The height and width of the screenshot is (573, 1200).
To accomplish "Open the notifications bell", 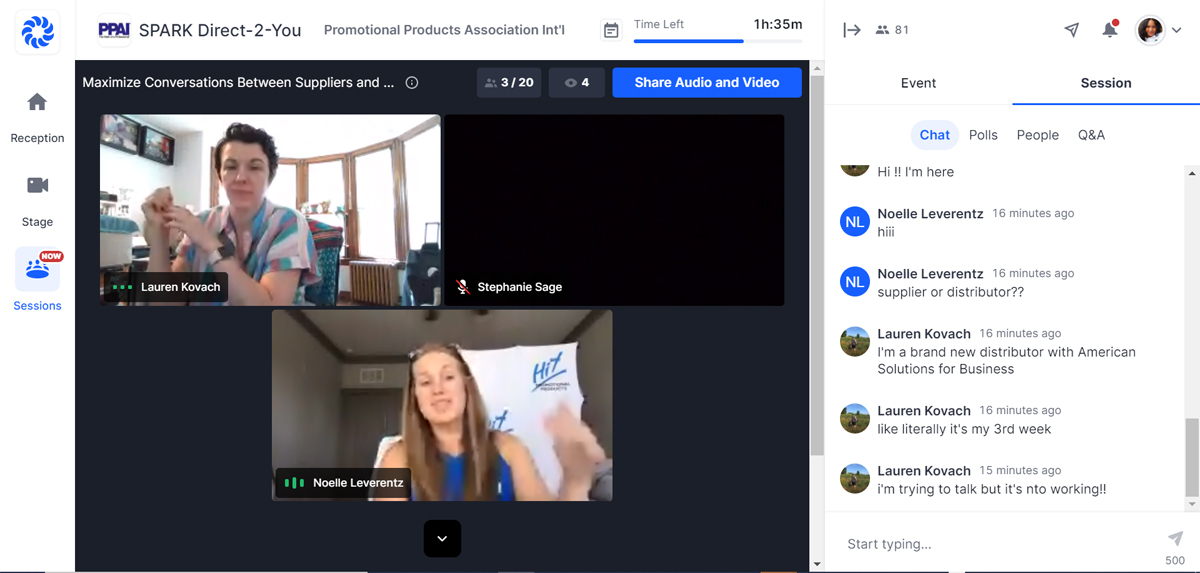I will click(1109, 30).
